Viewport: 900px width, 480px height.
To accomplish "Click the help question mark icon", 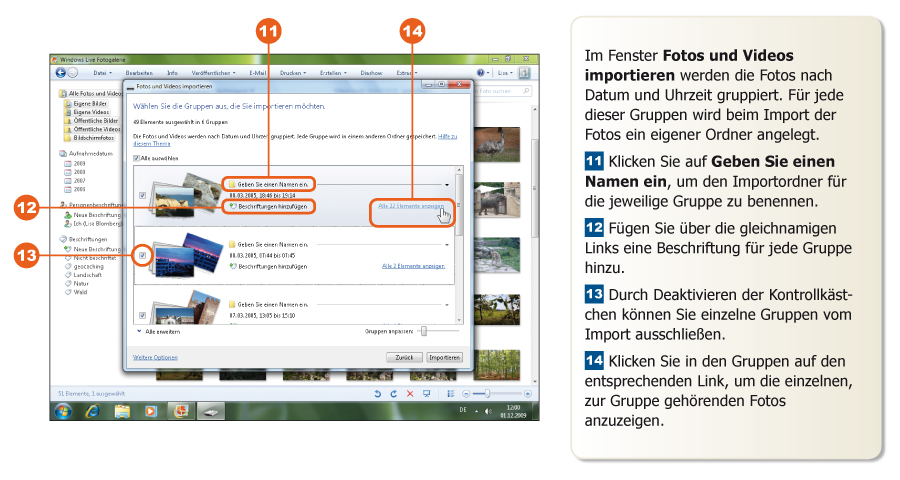I will coord(481,73).
